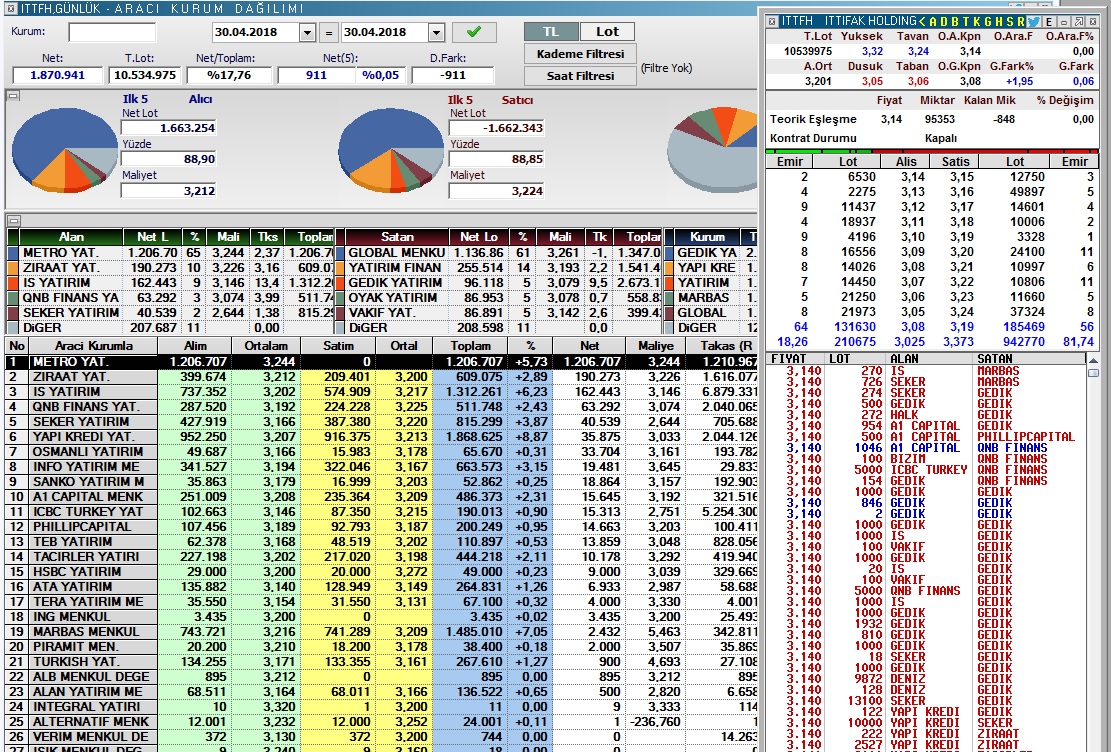Click the Ilk 5 Satici pie chart
1111x752 pixels.
point(391,150)
